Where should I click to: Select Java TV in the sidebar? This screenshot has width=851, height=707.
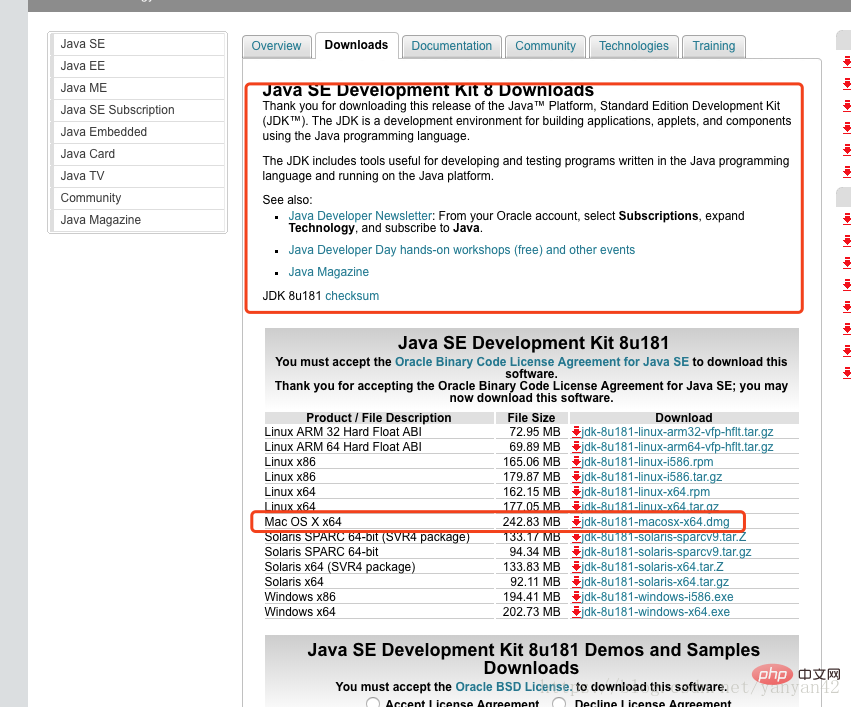click(x=138, y=176)
